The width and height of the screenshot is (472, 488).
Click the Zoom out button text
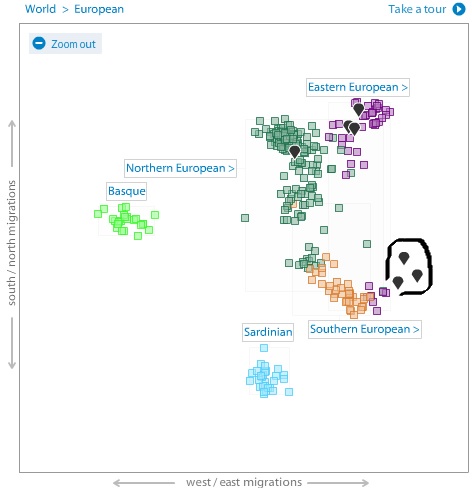click(x=73, y=44)
